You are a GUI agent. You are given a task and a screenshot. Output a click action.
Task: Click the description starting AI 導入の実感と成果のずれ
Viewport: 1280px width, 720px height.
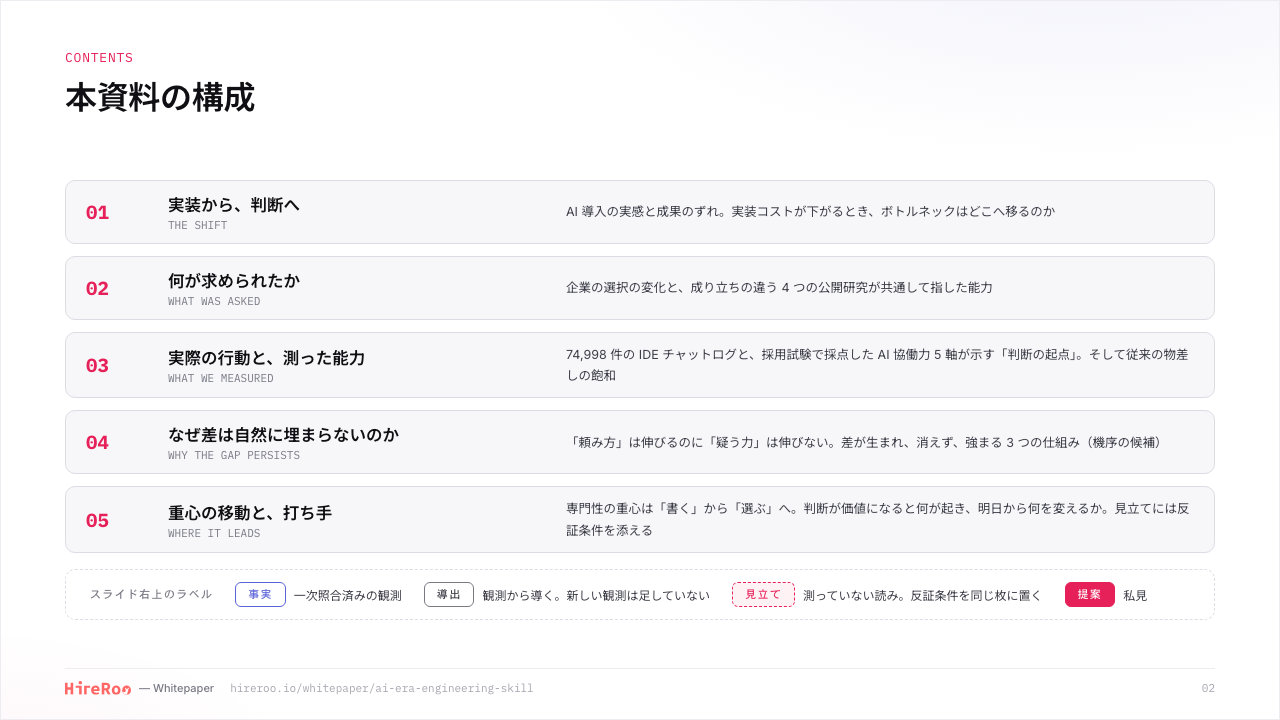tap(810, 212)
